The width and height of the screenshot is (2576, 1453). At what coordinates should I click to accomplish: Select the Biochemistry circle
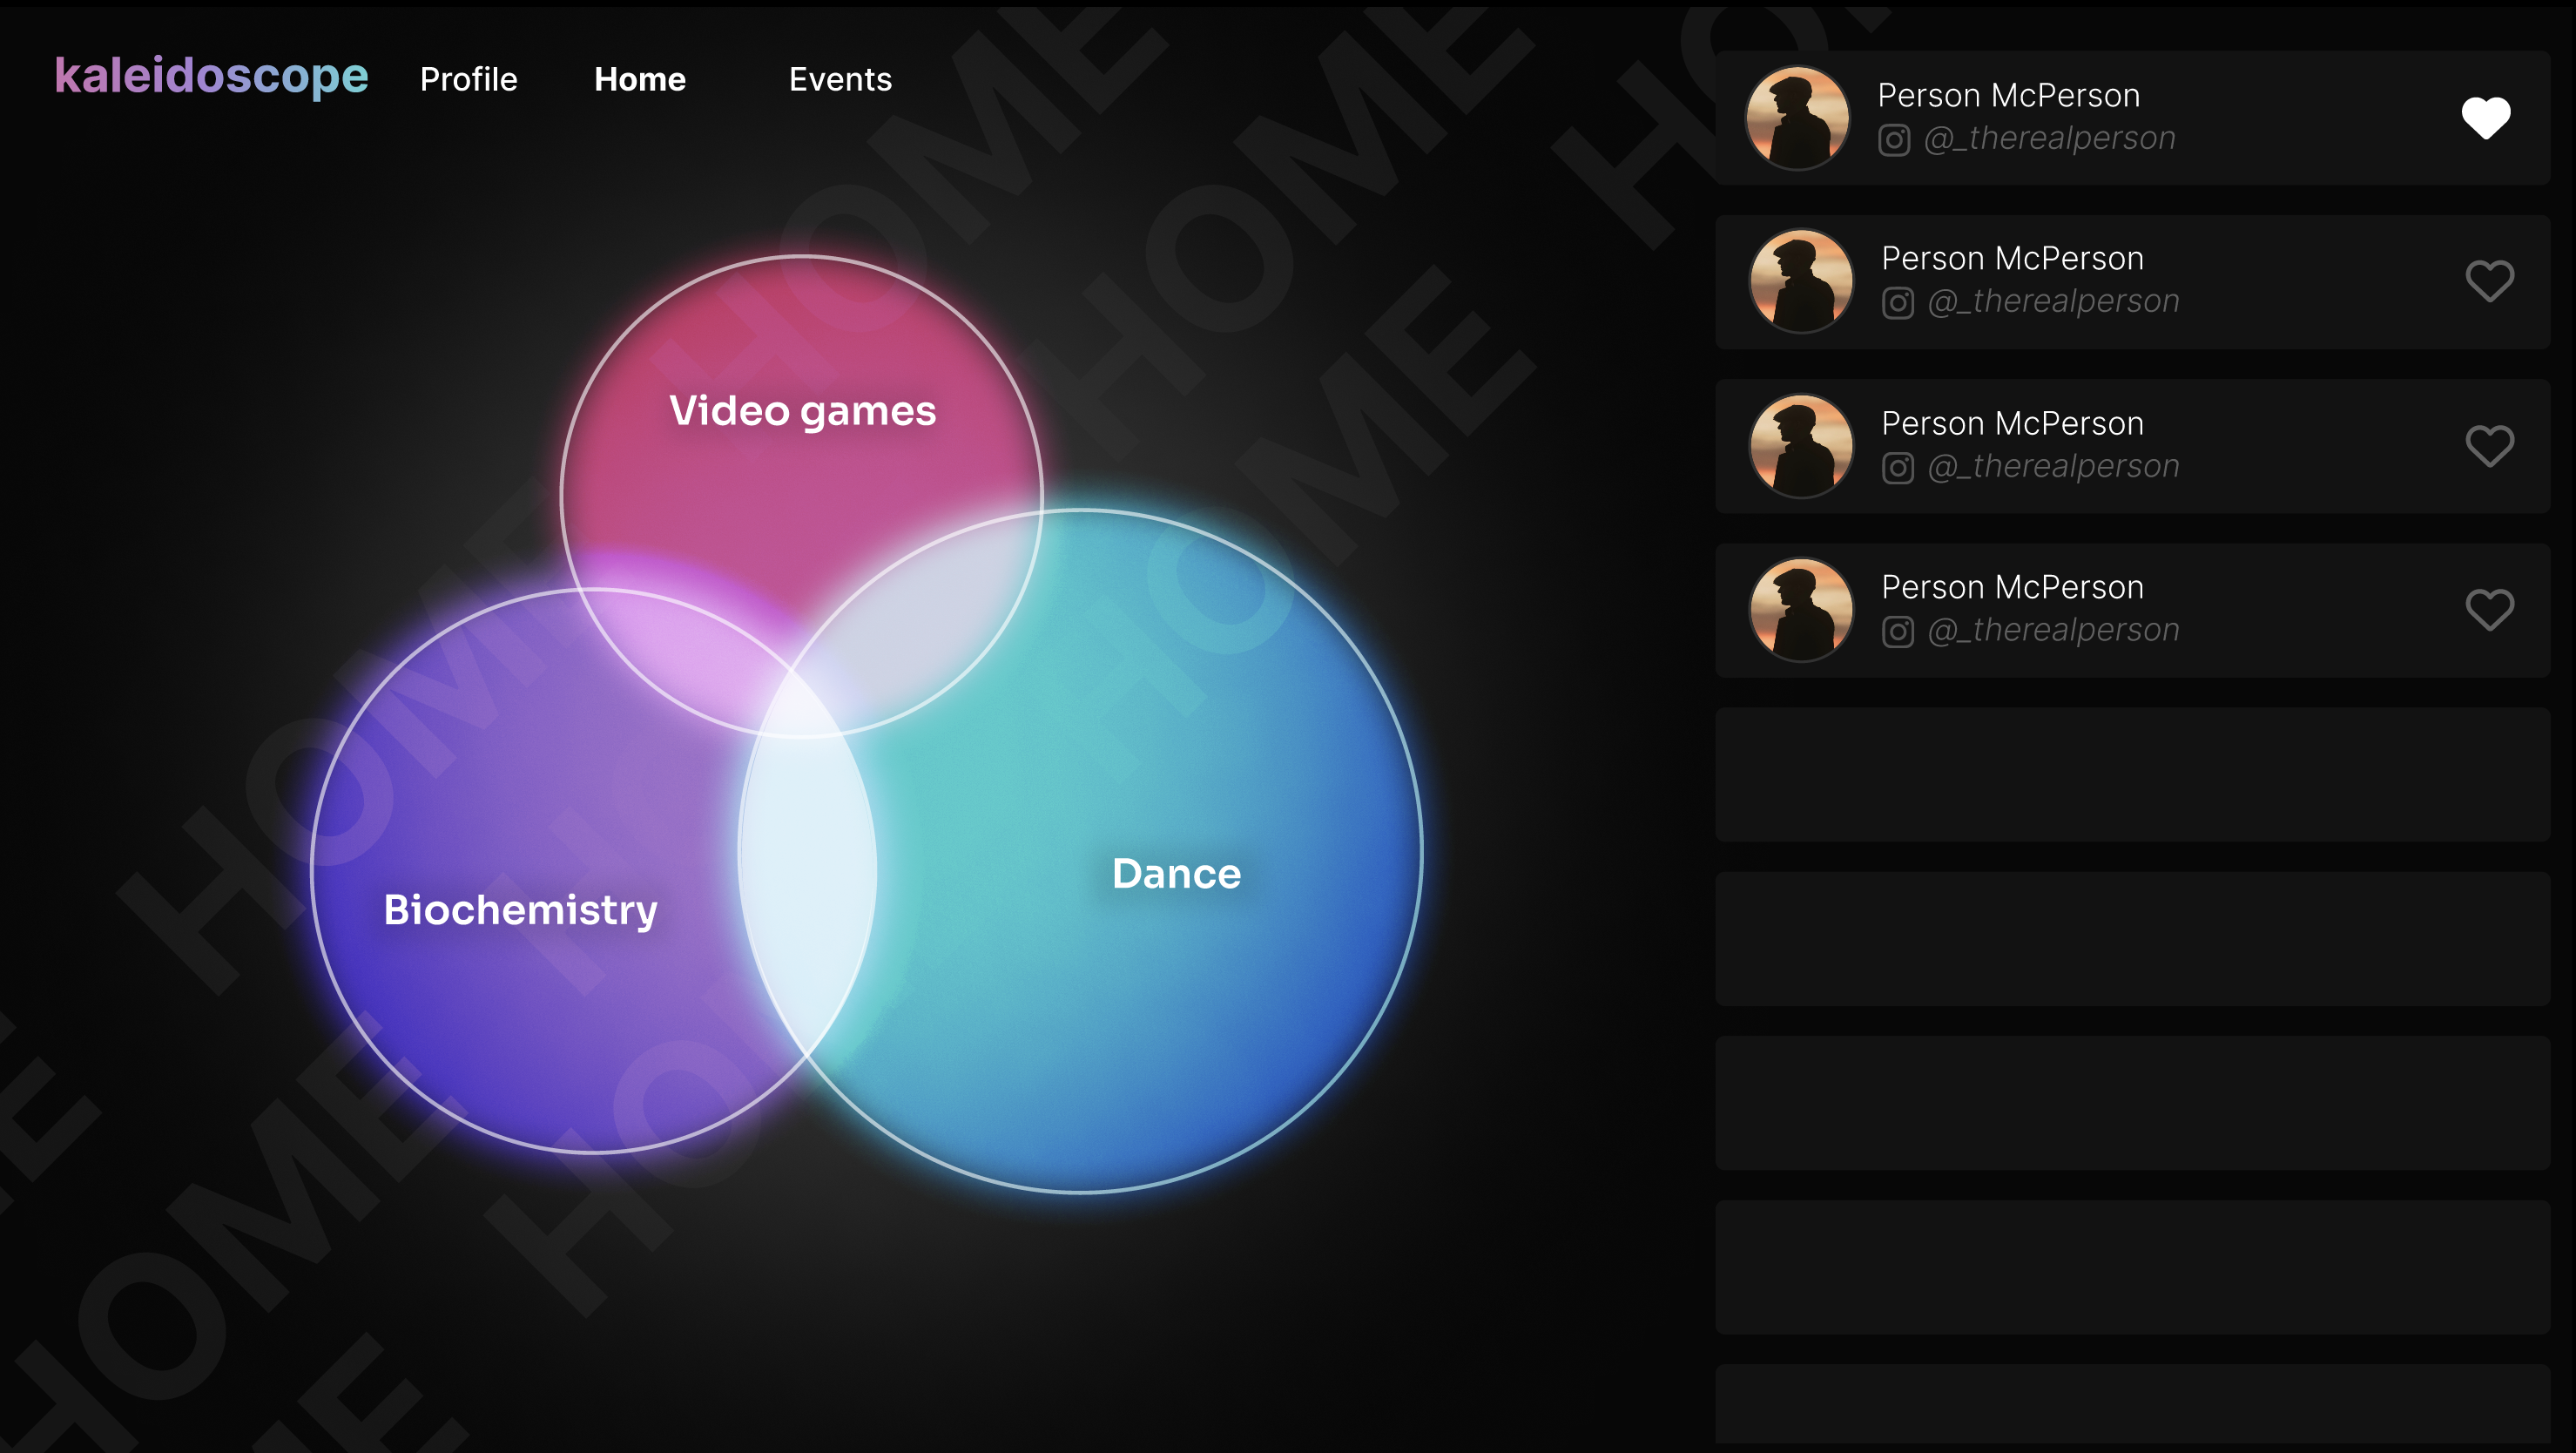(520, 909)
